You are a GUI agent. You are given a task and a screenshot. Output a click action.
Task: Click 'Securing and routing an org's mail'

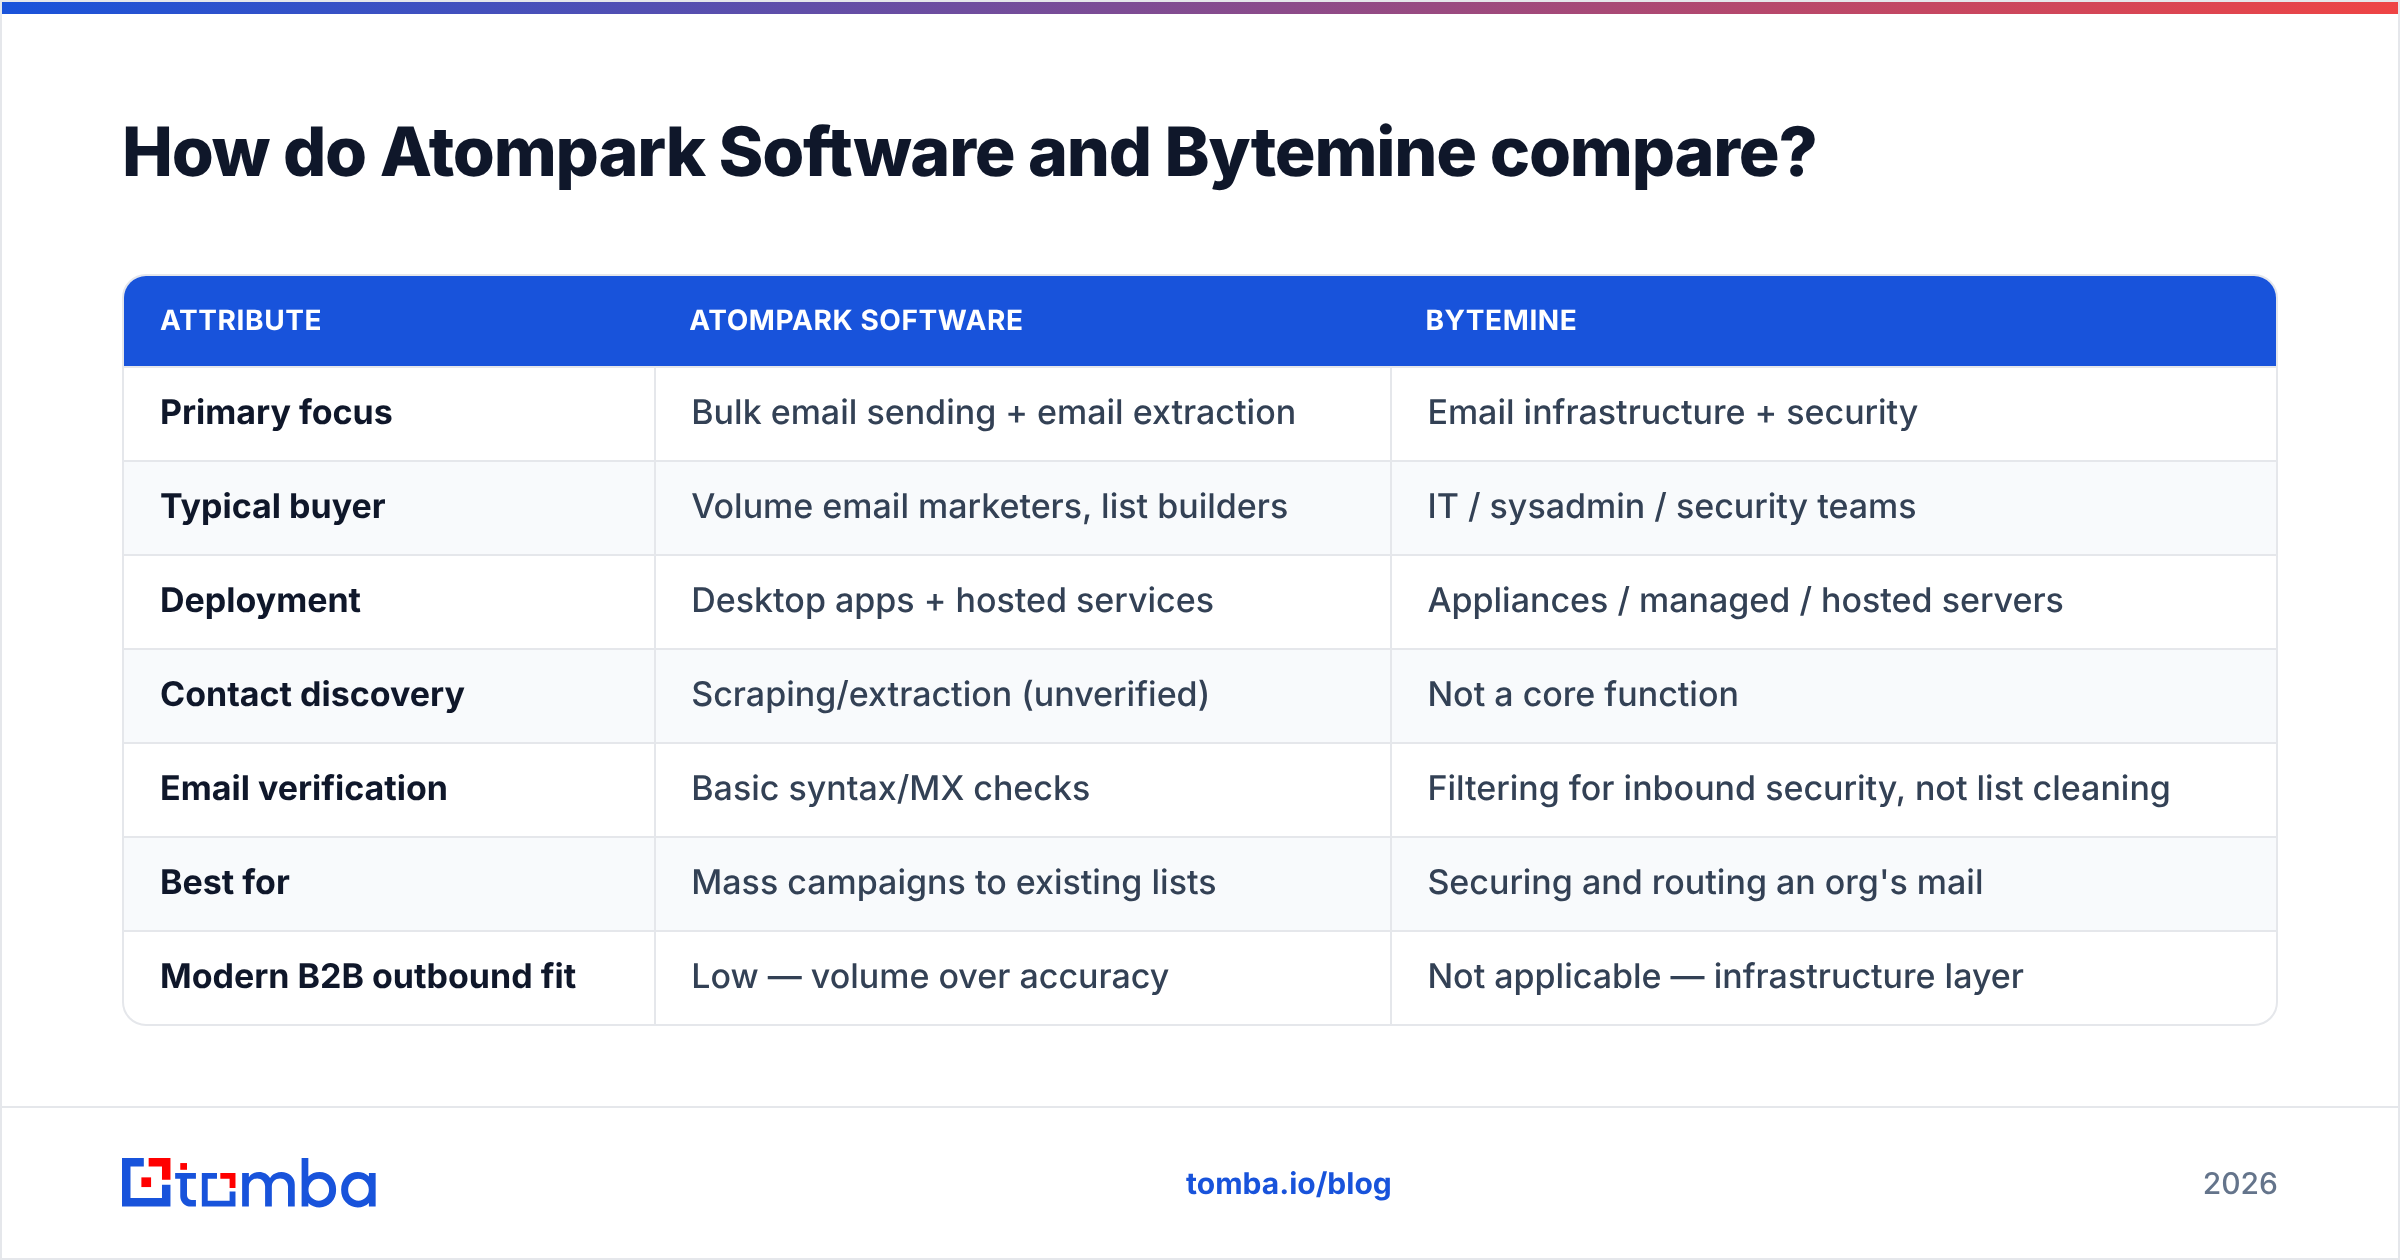(1705, 882)
